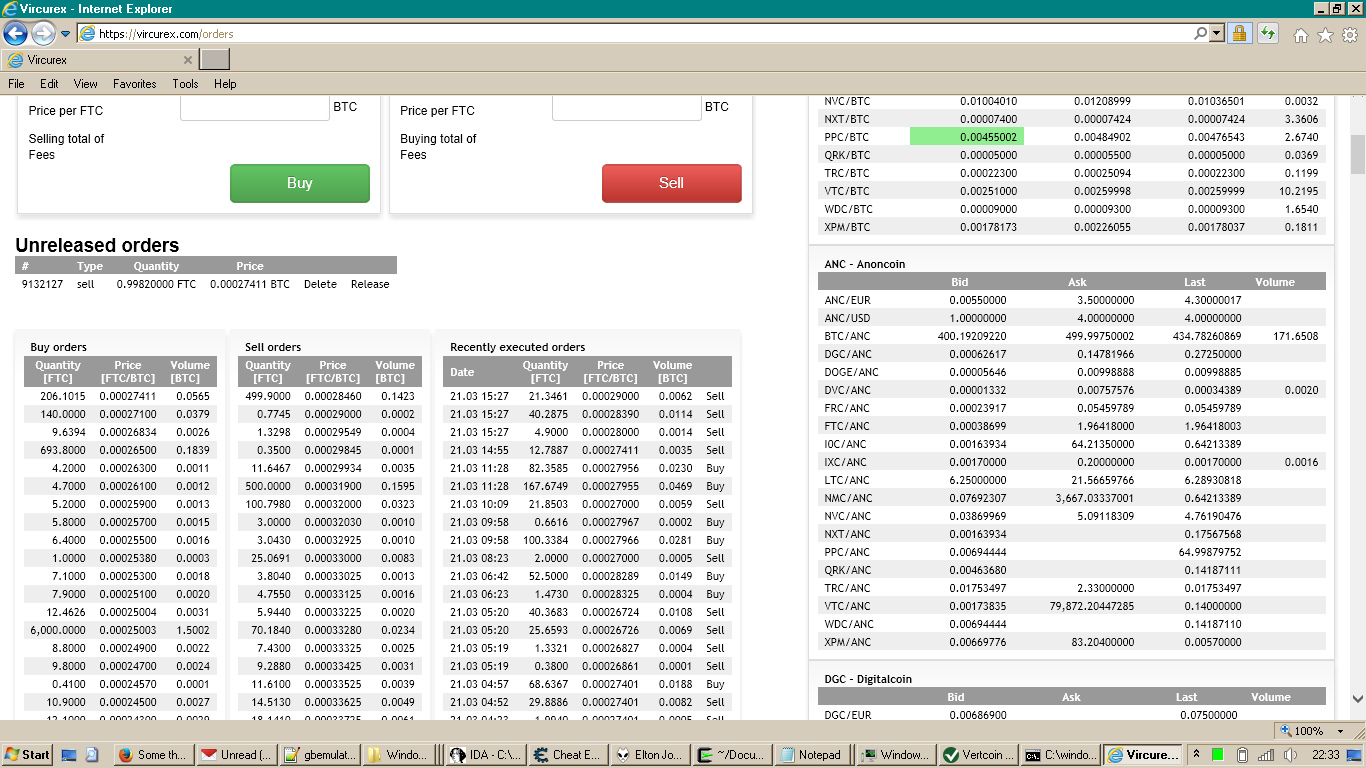Screen dimensions: 1366x768
Task: Click the IE page icon before the URL
Action: [x=87, y=34]
